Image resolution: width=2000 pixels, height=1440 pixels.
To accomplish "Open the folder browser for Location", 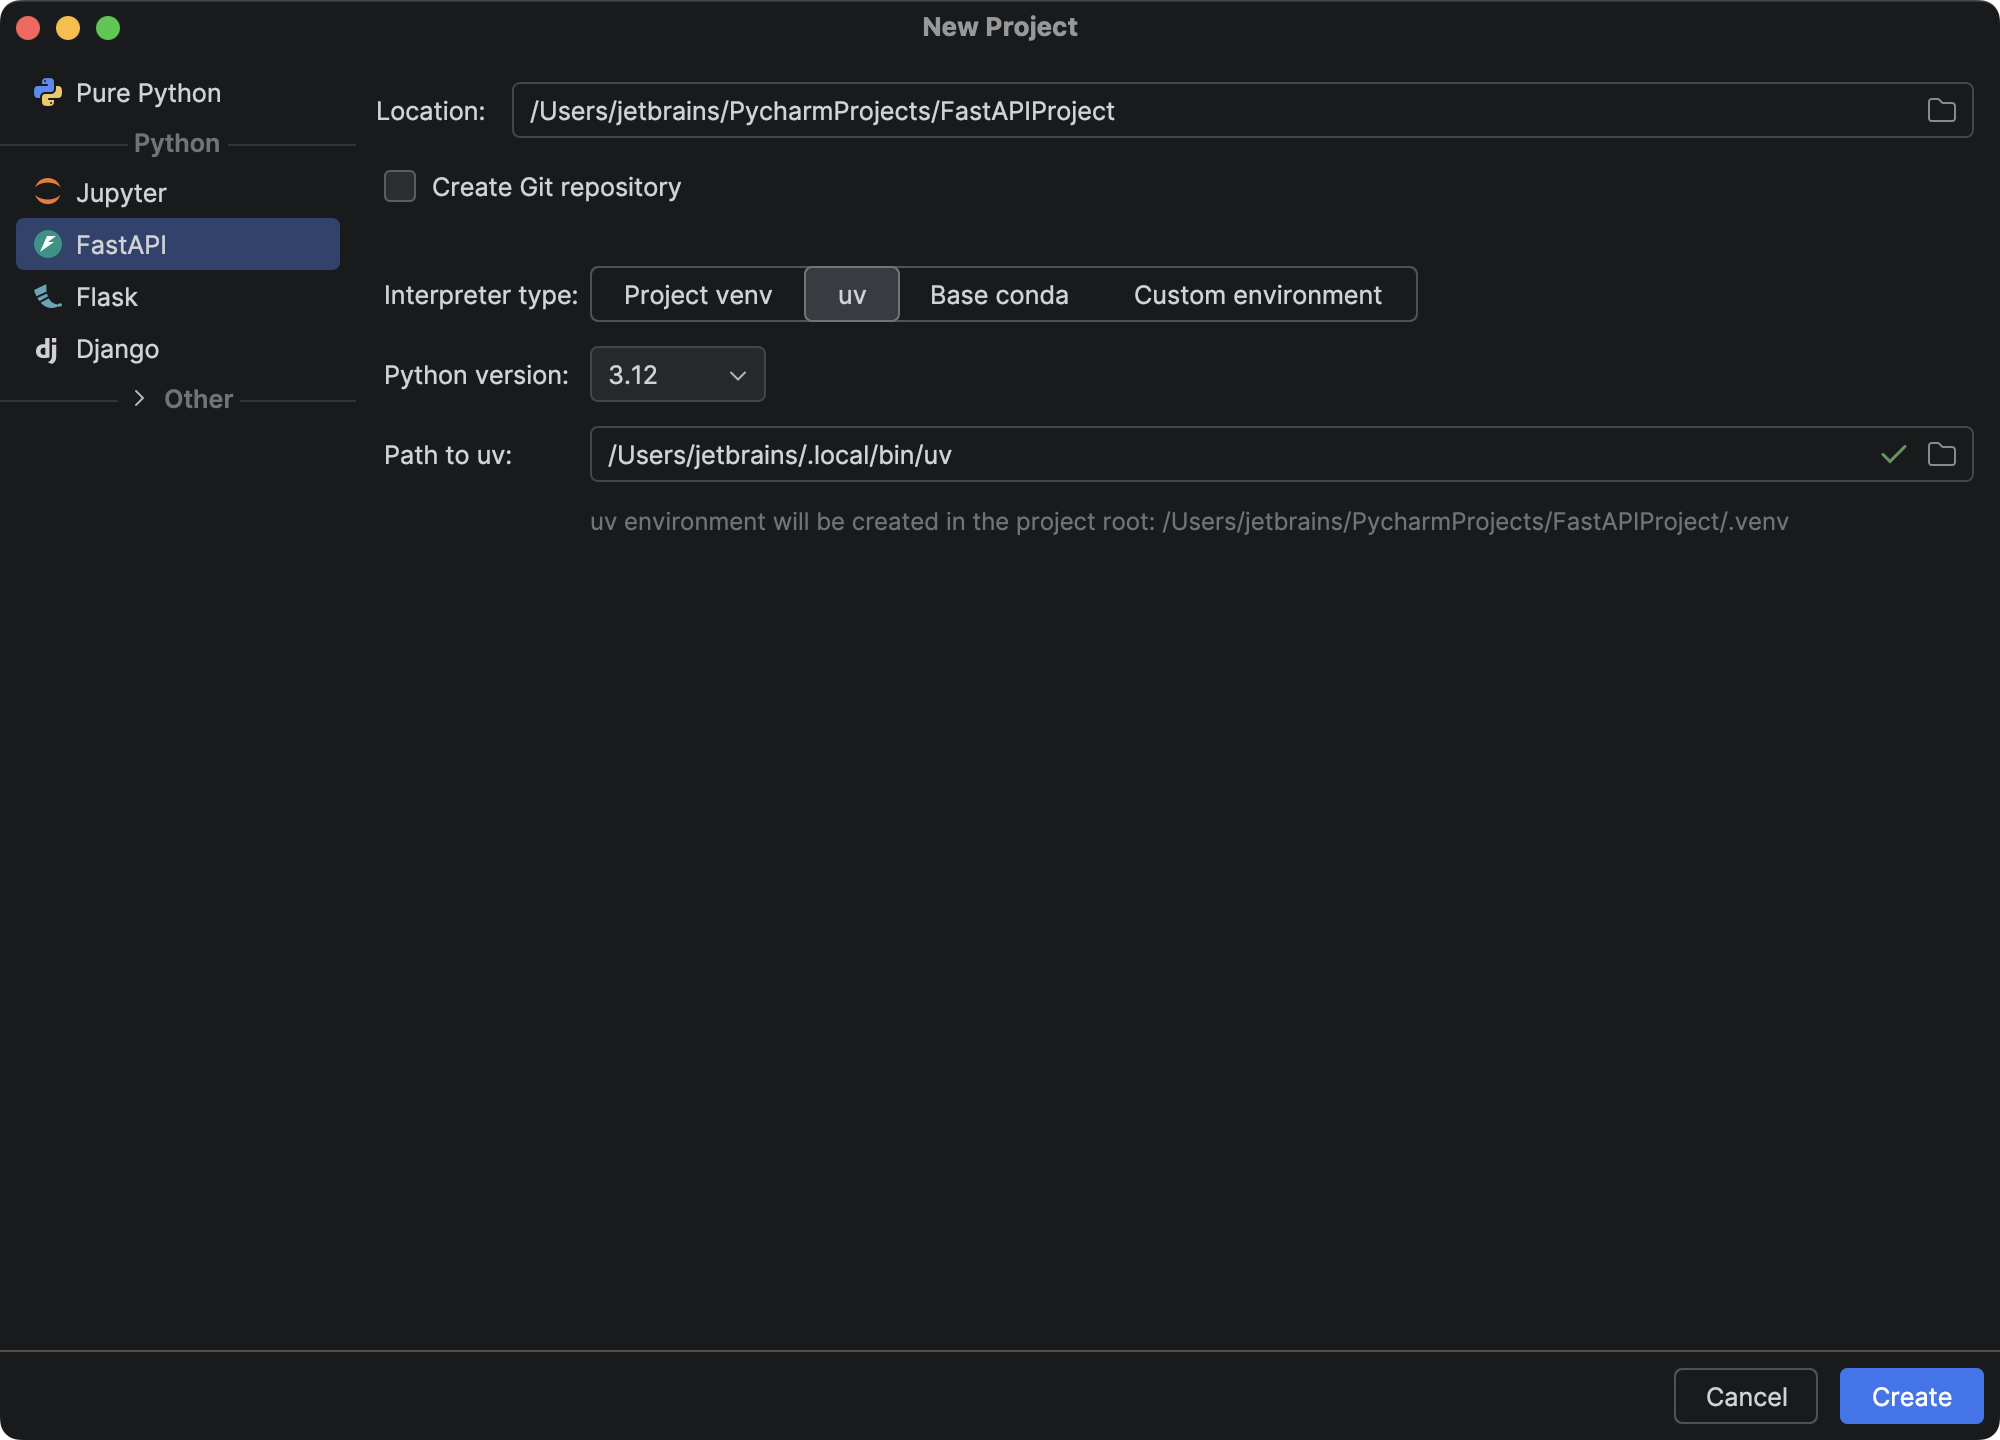I will click(x=1942, y=110).
